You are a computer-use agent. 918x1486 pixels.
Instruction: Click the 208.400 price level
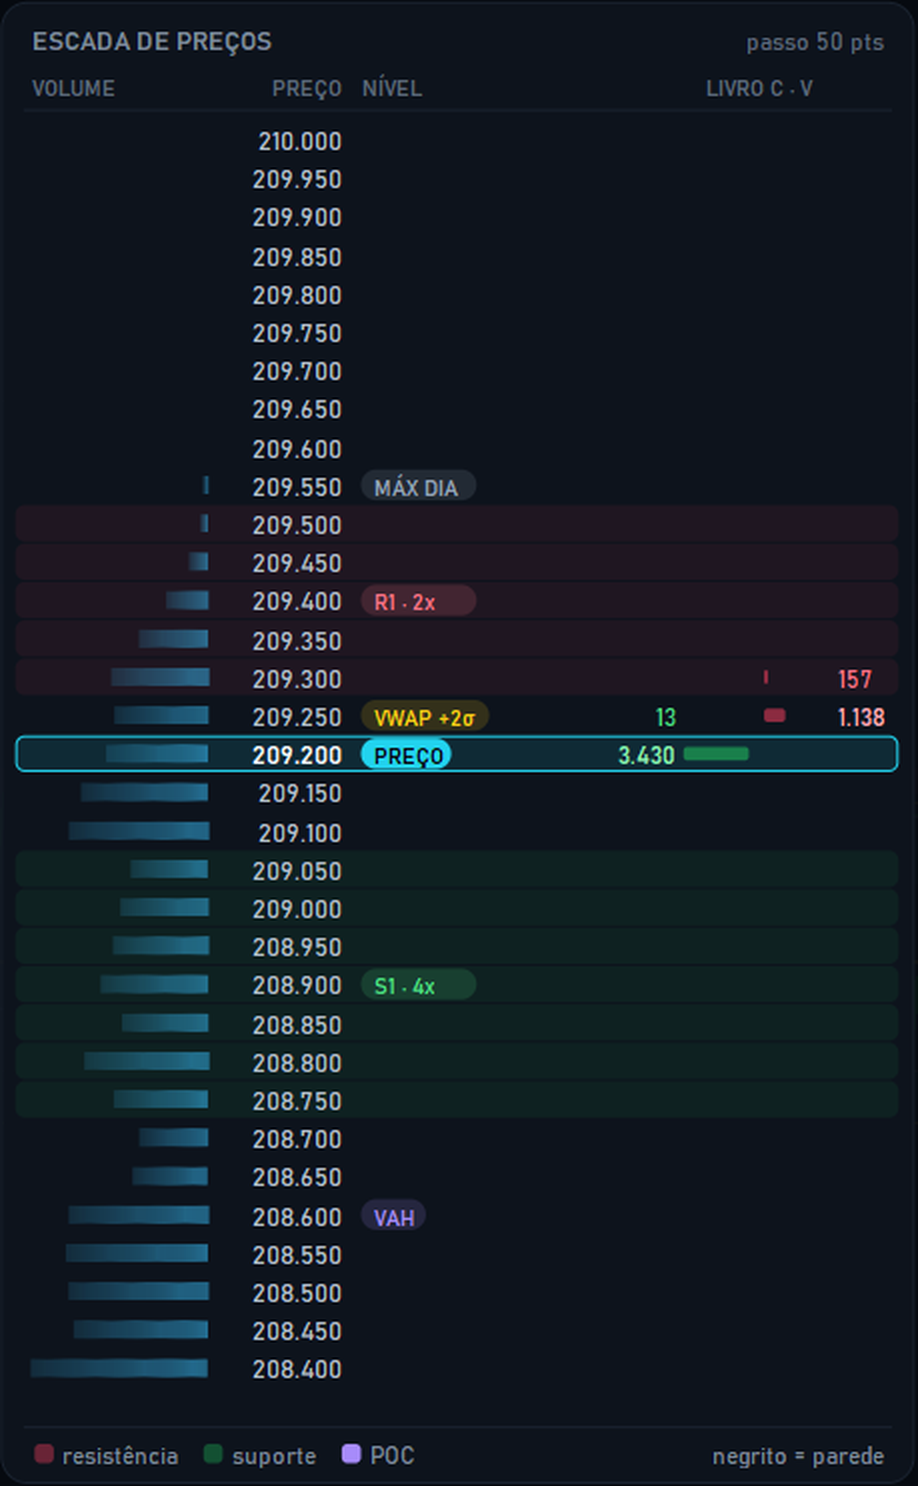coord(297,1369)
